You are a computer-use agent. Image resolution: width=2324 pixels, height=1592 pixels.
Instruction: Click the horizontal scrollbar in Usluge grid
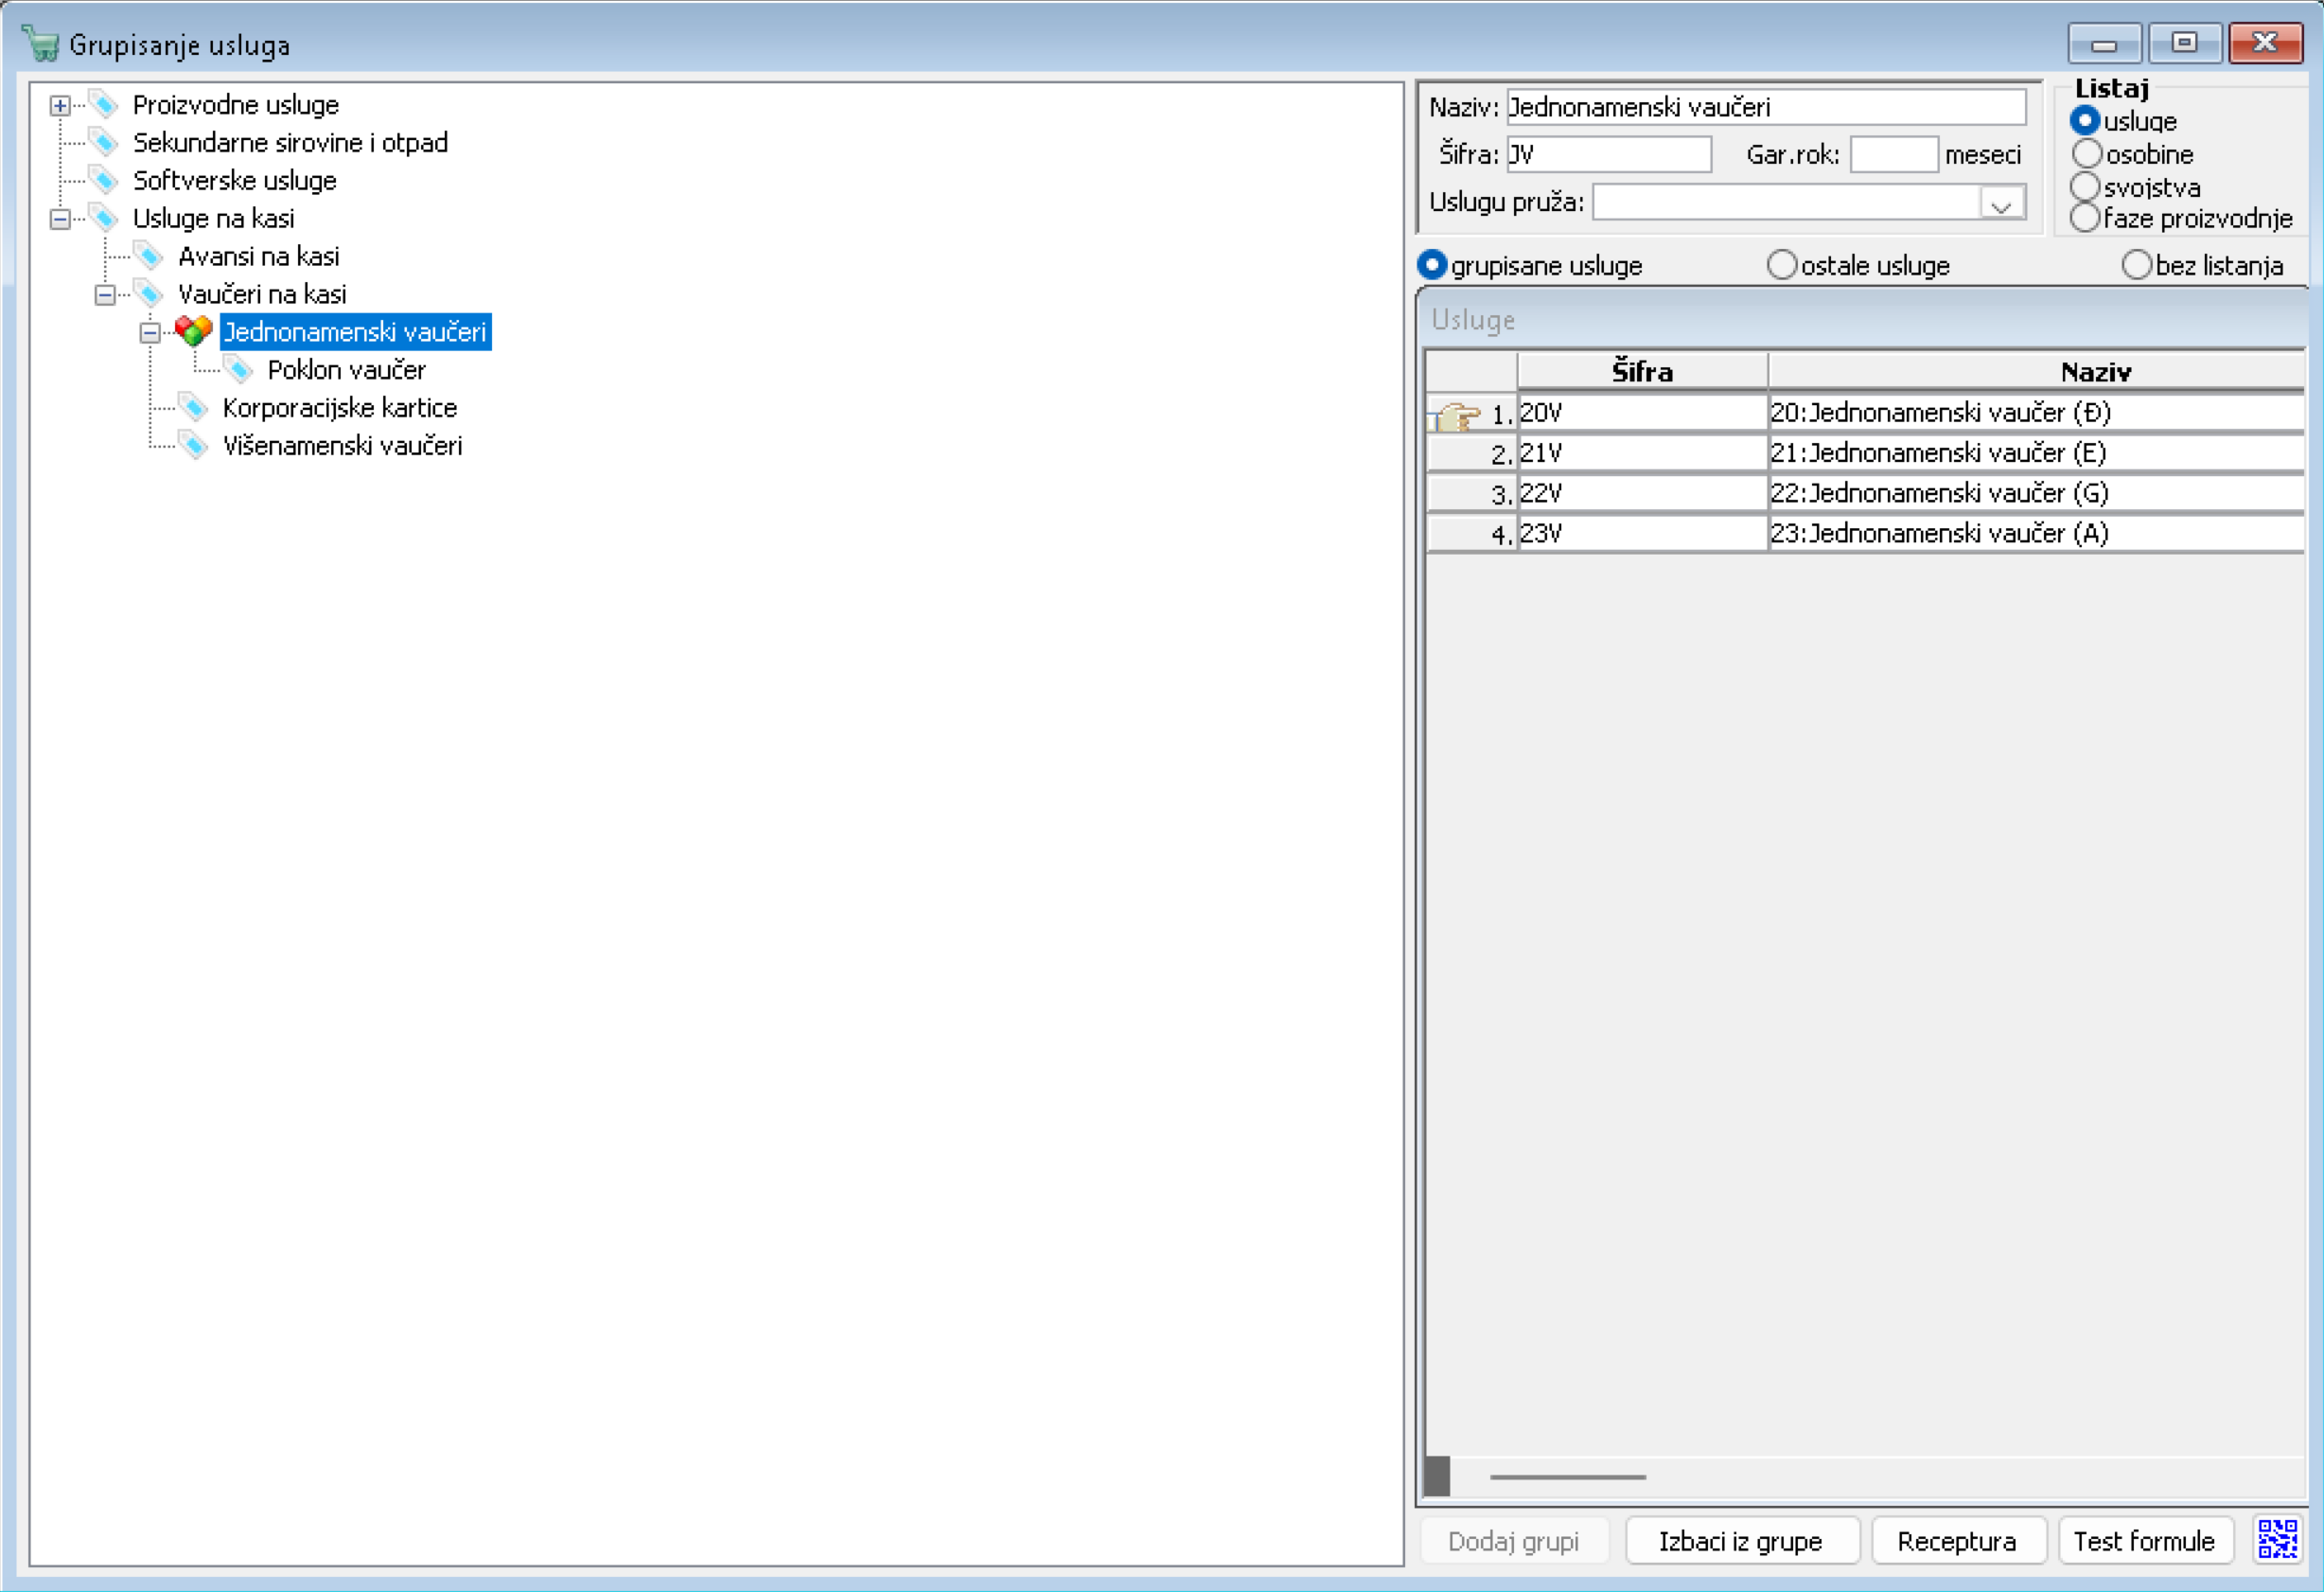click(1566, 1476)
